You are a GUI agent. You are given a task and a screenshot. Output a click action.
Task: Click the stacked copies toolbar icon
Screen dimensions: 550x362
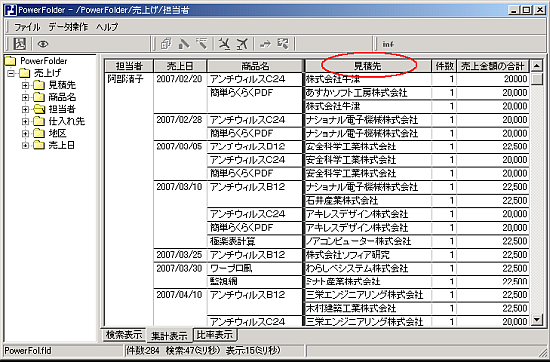pyautogui.click(x=166, y=44)
